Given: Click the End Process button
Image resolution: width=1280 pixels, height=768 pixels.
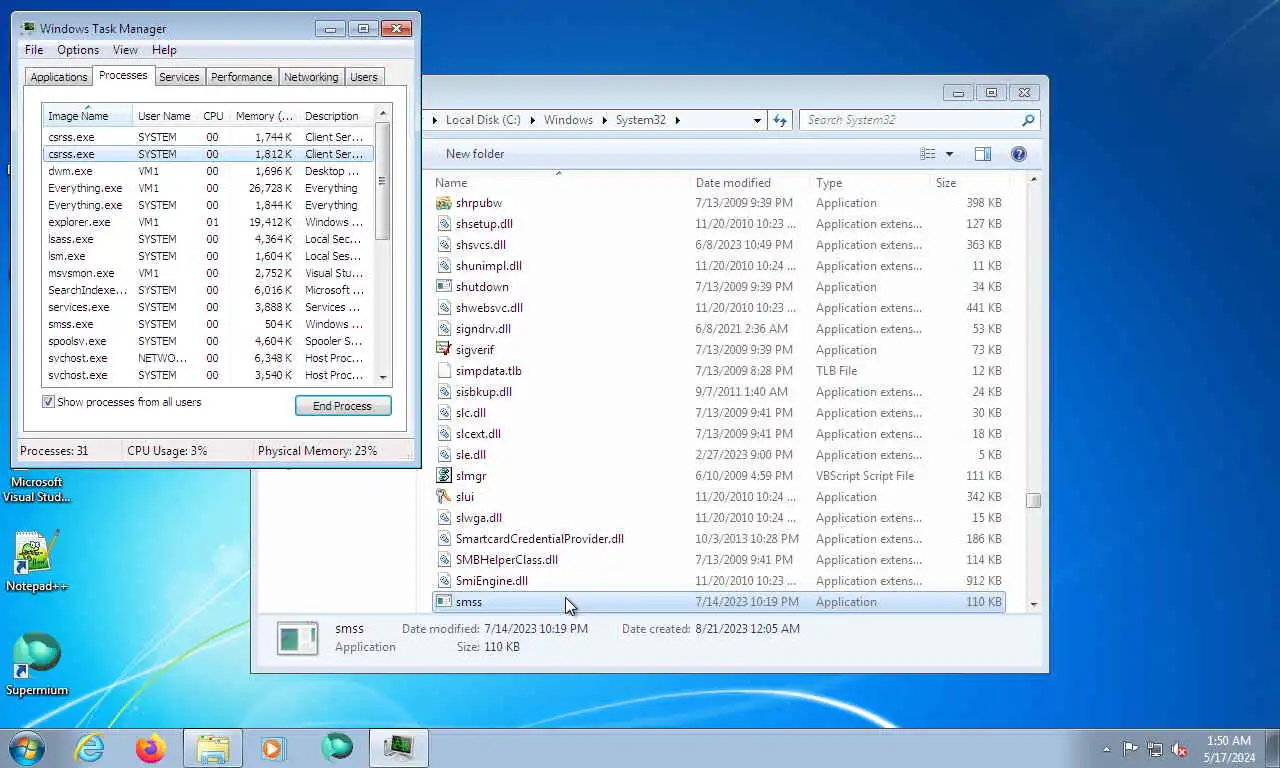Looking at the screenshot, I should [x=343, y=406].
